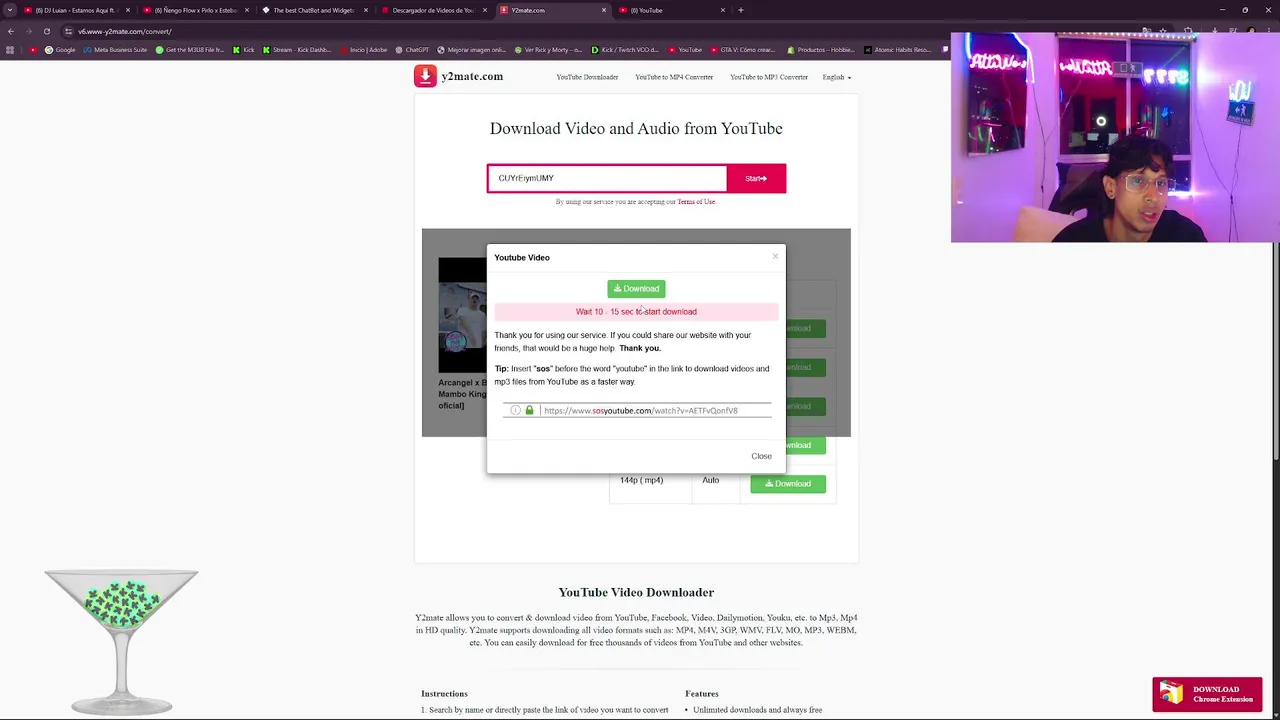Viewport: 1280px width, 720px height.
Task: Click the site info icon in address bar
Action: click(69, 31)
